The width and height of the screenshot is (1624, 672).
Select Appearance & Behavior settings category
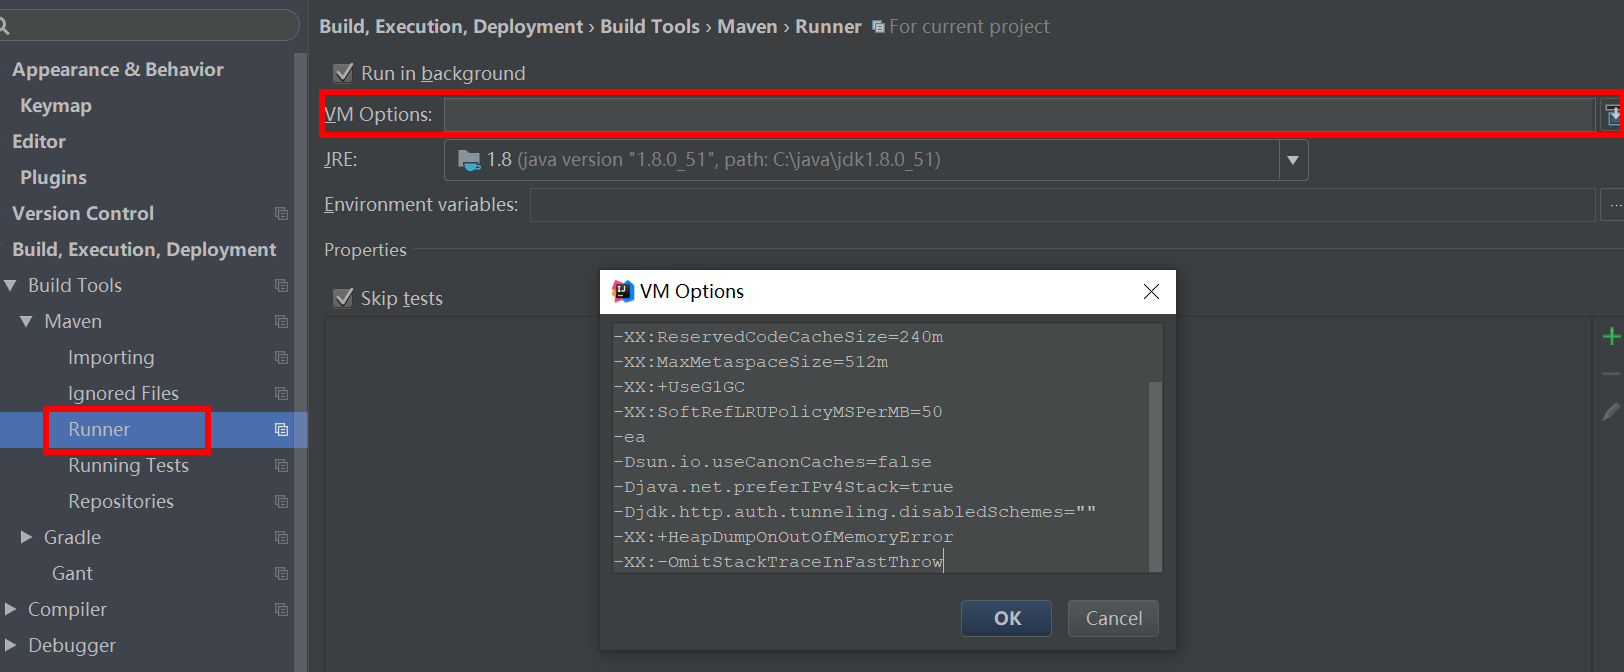click(118, 69)
